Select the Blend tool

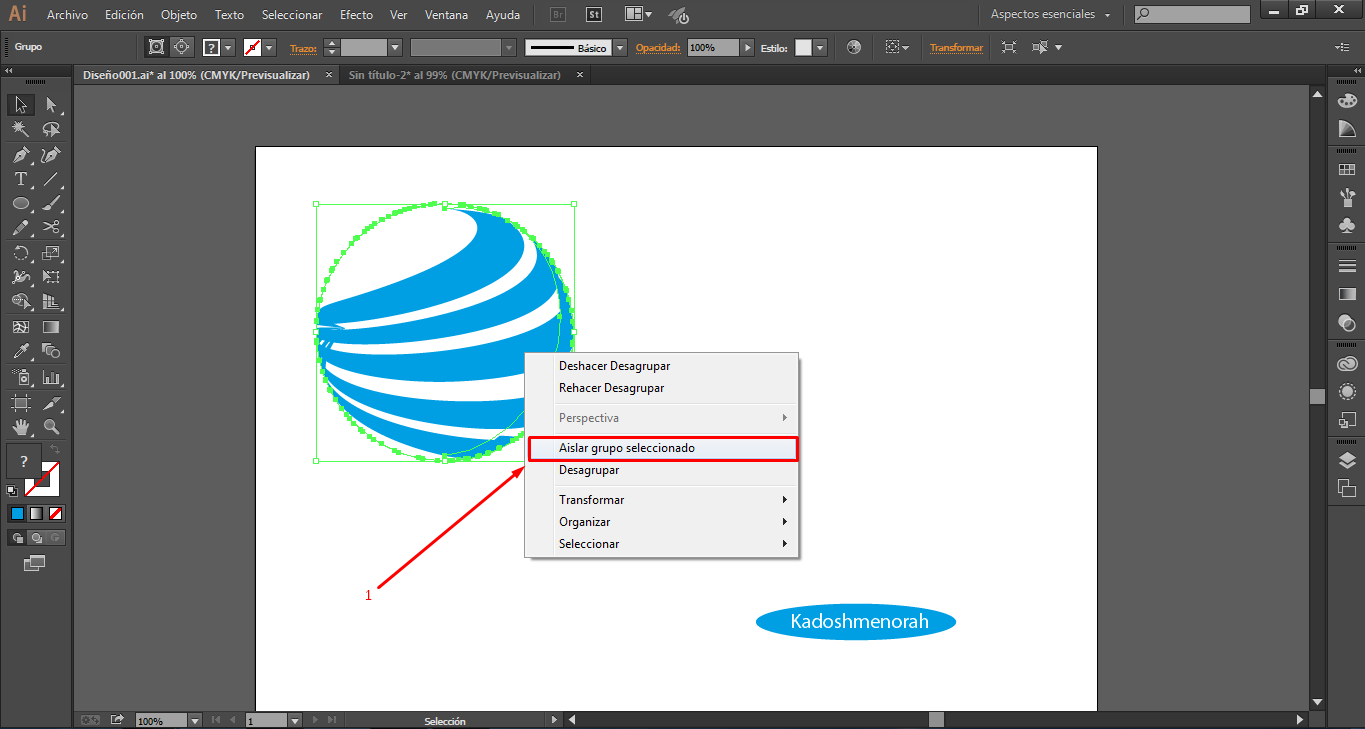pyautogui.click(x=51, y=351)
